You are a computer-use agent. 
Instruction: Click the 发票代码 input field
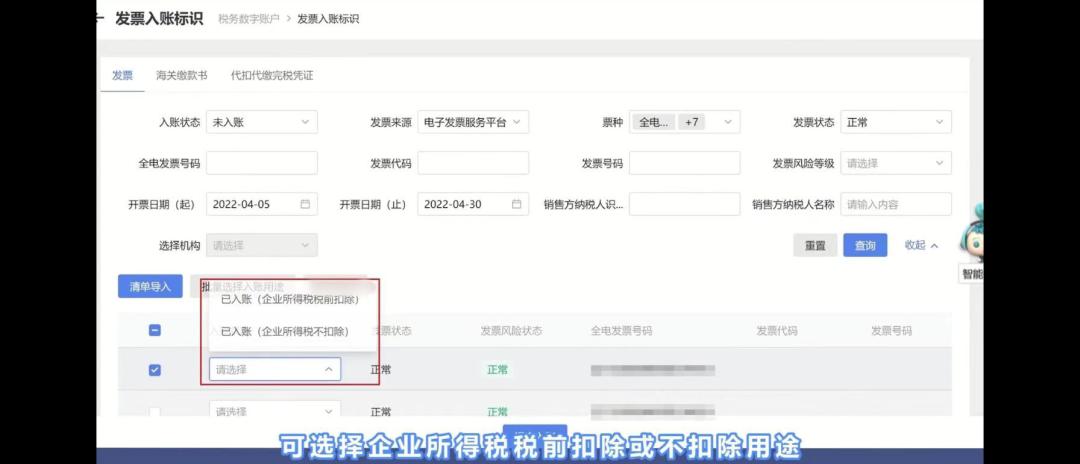click(x=473, y=163)
